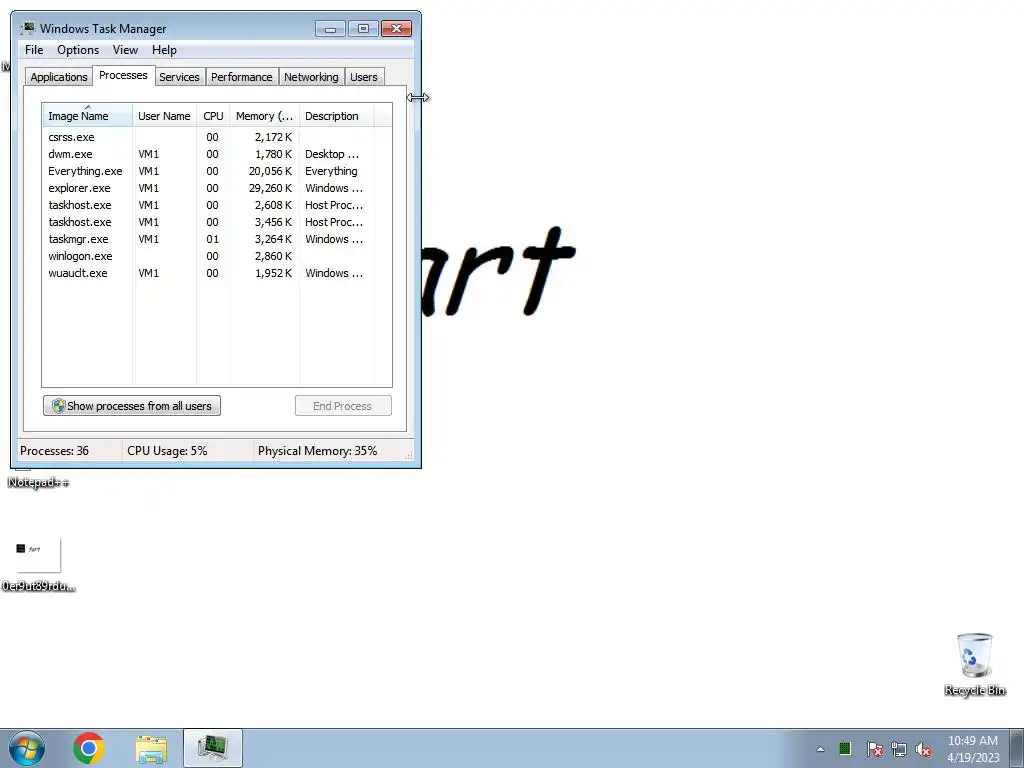Sort by the Memory column header
The width and height of the screenshot is (1024, 768).
(x=264, y=116)
